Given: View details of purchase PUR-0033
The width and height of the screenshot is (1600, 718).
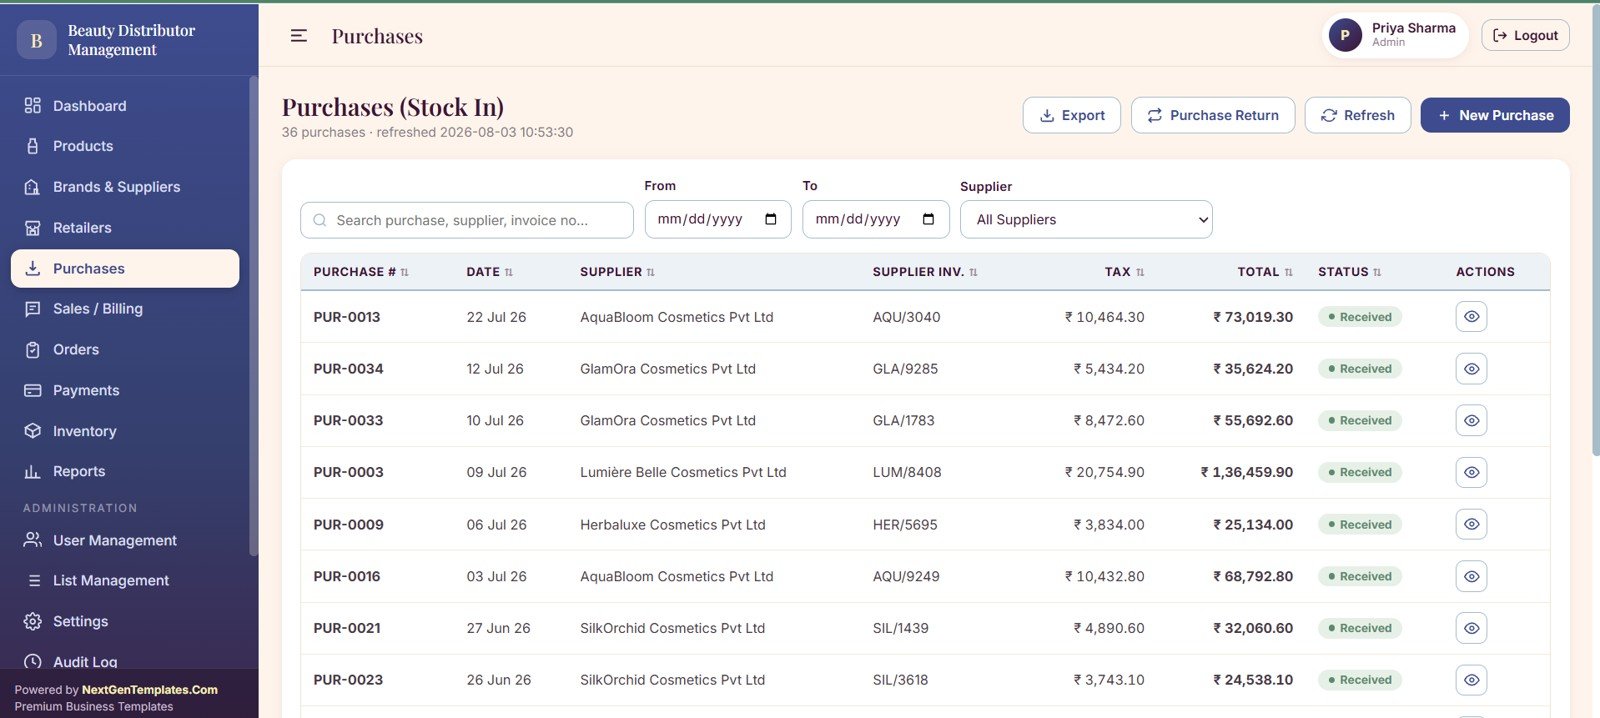Looking at the screenshot, I should pyautogui.click(x=1471, y=421).
